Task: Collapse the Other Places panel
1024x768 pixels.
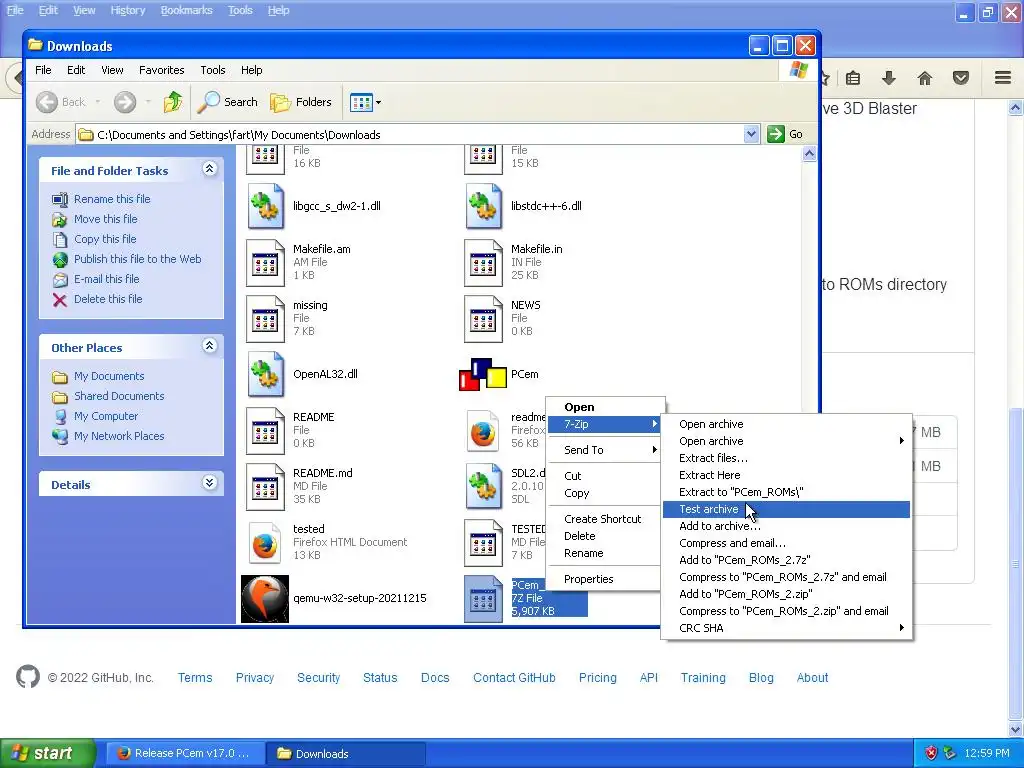Action: tap(209, 346)
